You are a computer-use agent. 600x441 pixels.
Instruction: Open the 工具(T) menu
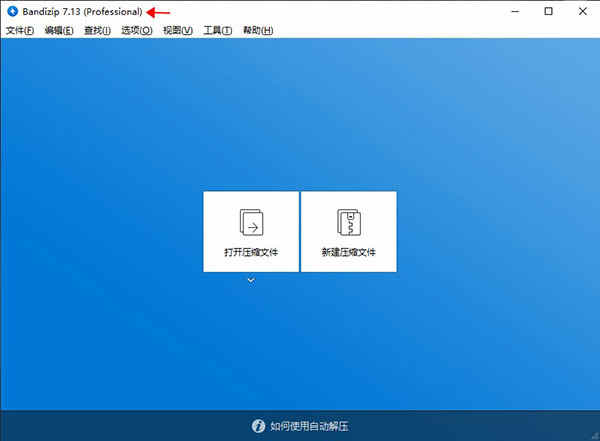pyautogui.click(x=217, y=30)
